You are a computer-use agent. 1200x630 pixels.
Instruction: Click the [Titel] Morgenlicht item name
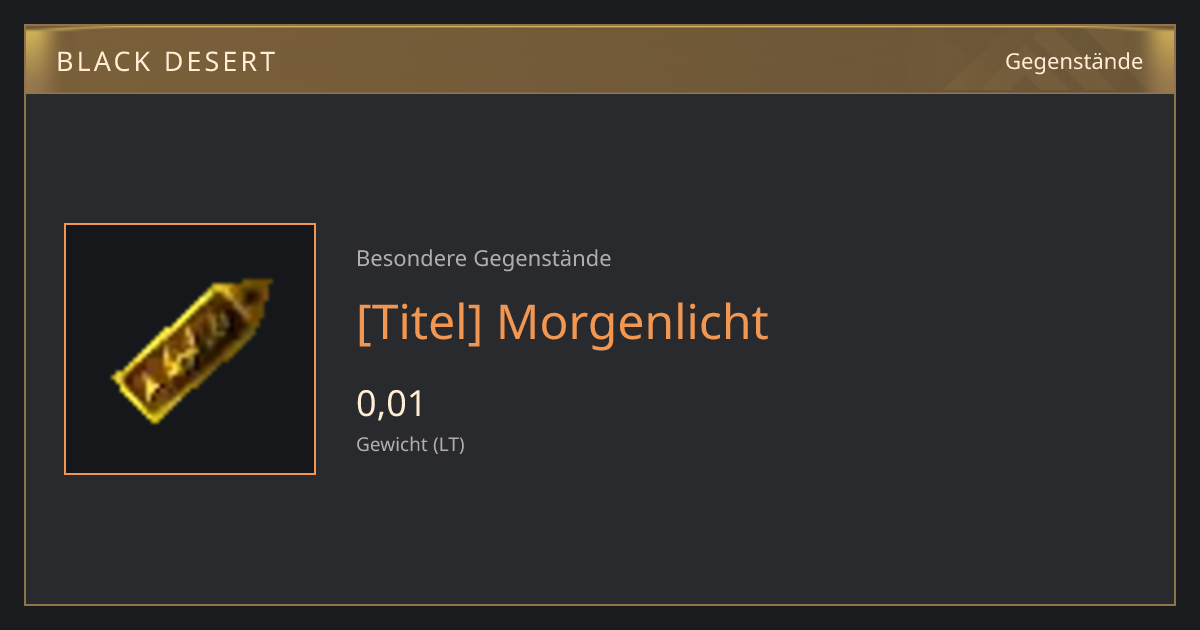coord(563,322)
